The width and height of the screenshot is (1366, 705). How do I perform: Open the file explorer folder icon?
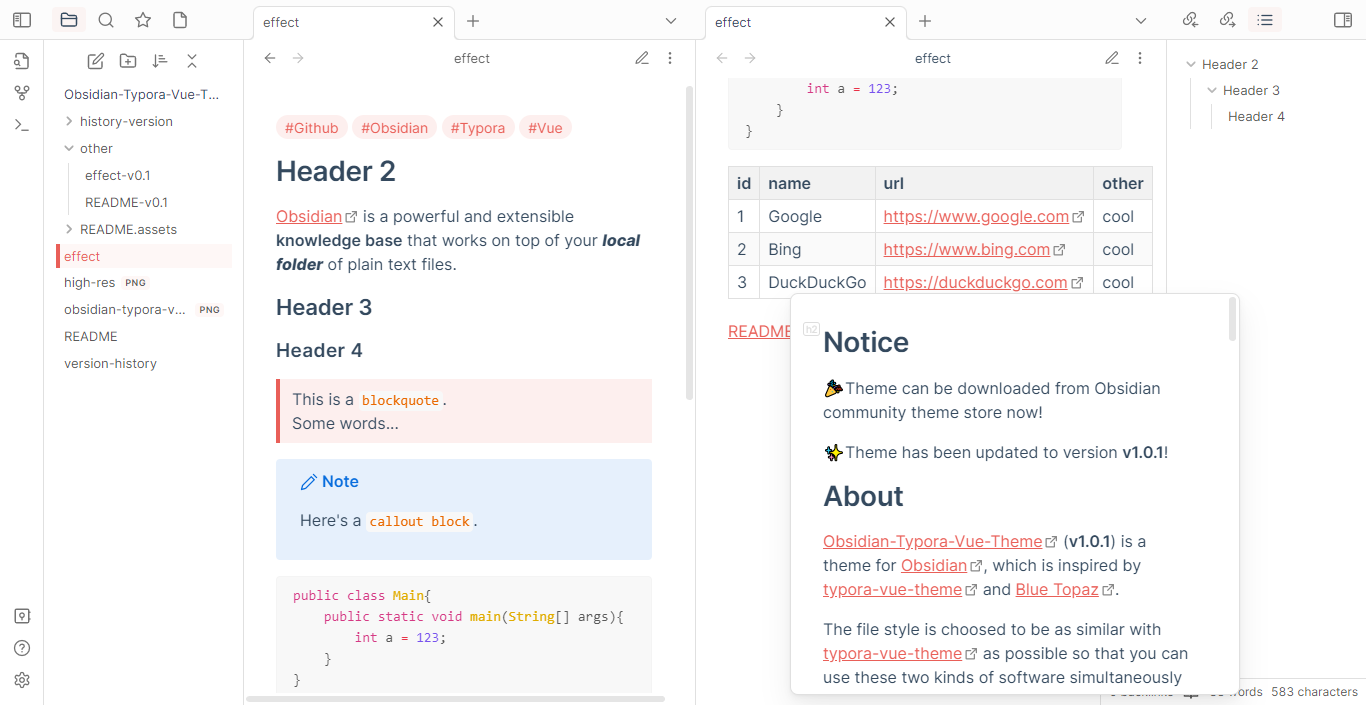coord(68,20)
